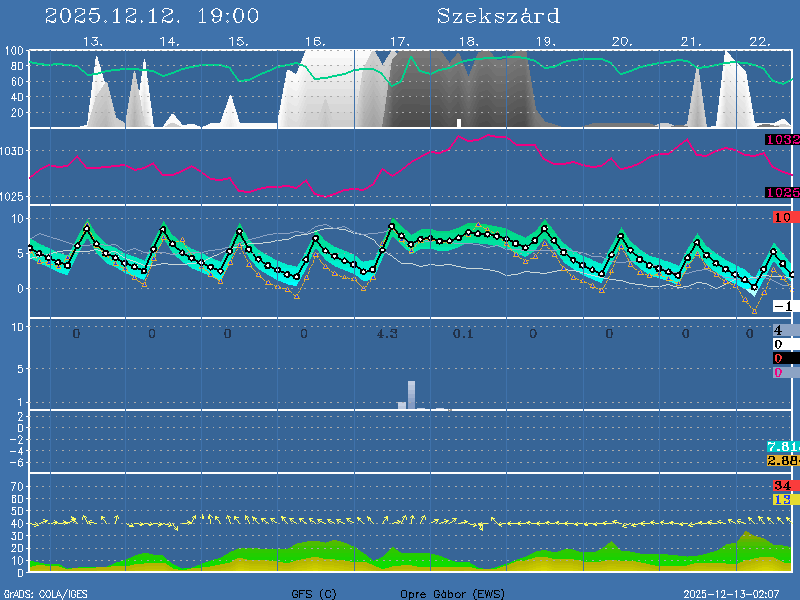Click the 0.1 precipitation total value
The image size is (800, 600).
click(463, 333)
